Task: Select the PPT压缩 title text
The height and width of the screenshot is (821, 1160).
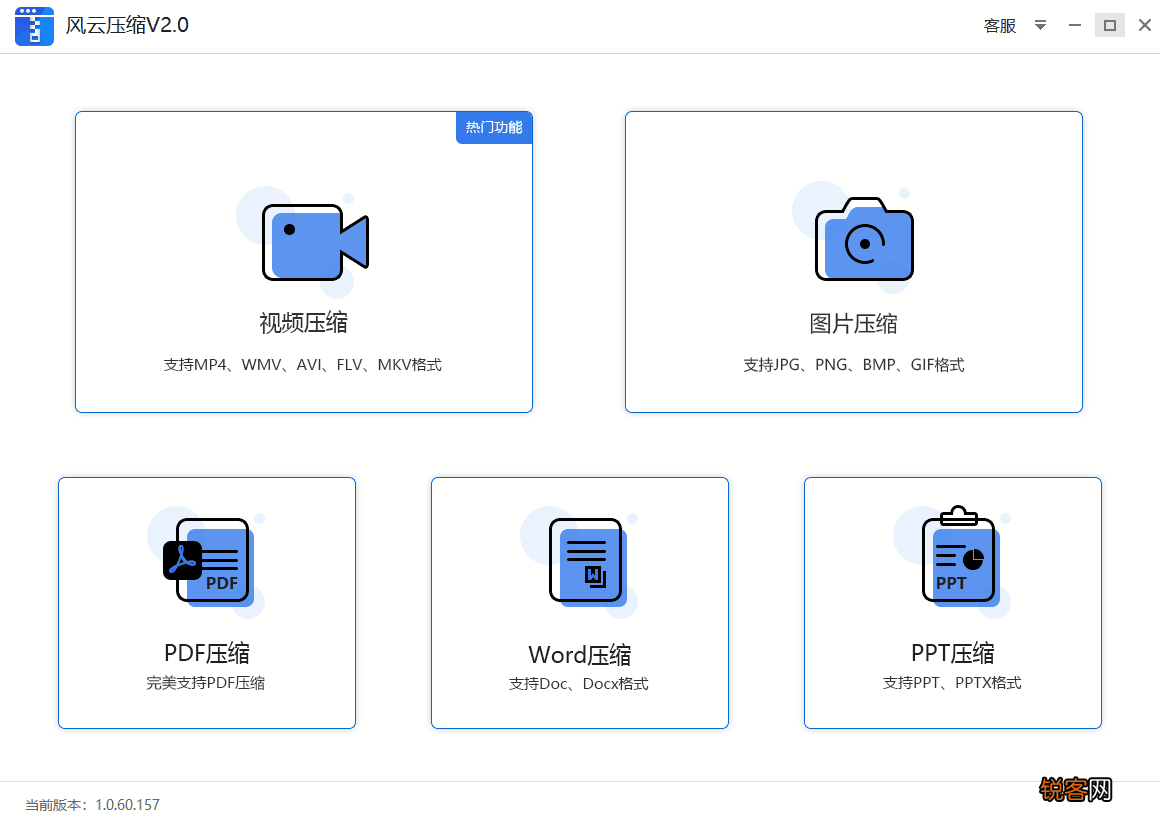Action: (x=952, y=653)
